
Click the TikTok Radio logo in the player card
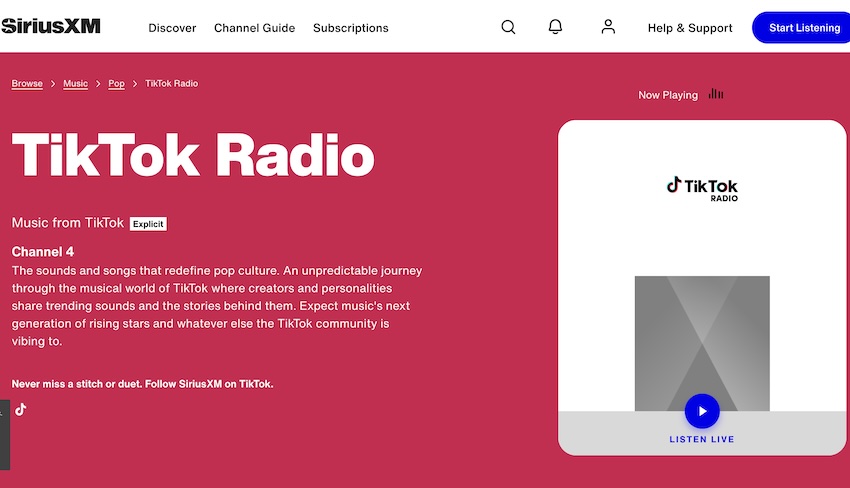coord(702,188)
